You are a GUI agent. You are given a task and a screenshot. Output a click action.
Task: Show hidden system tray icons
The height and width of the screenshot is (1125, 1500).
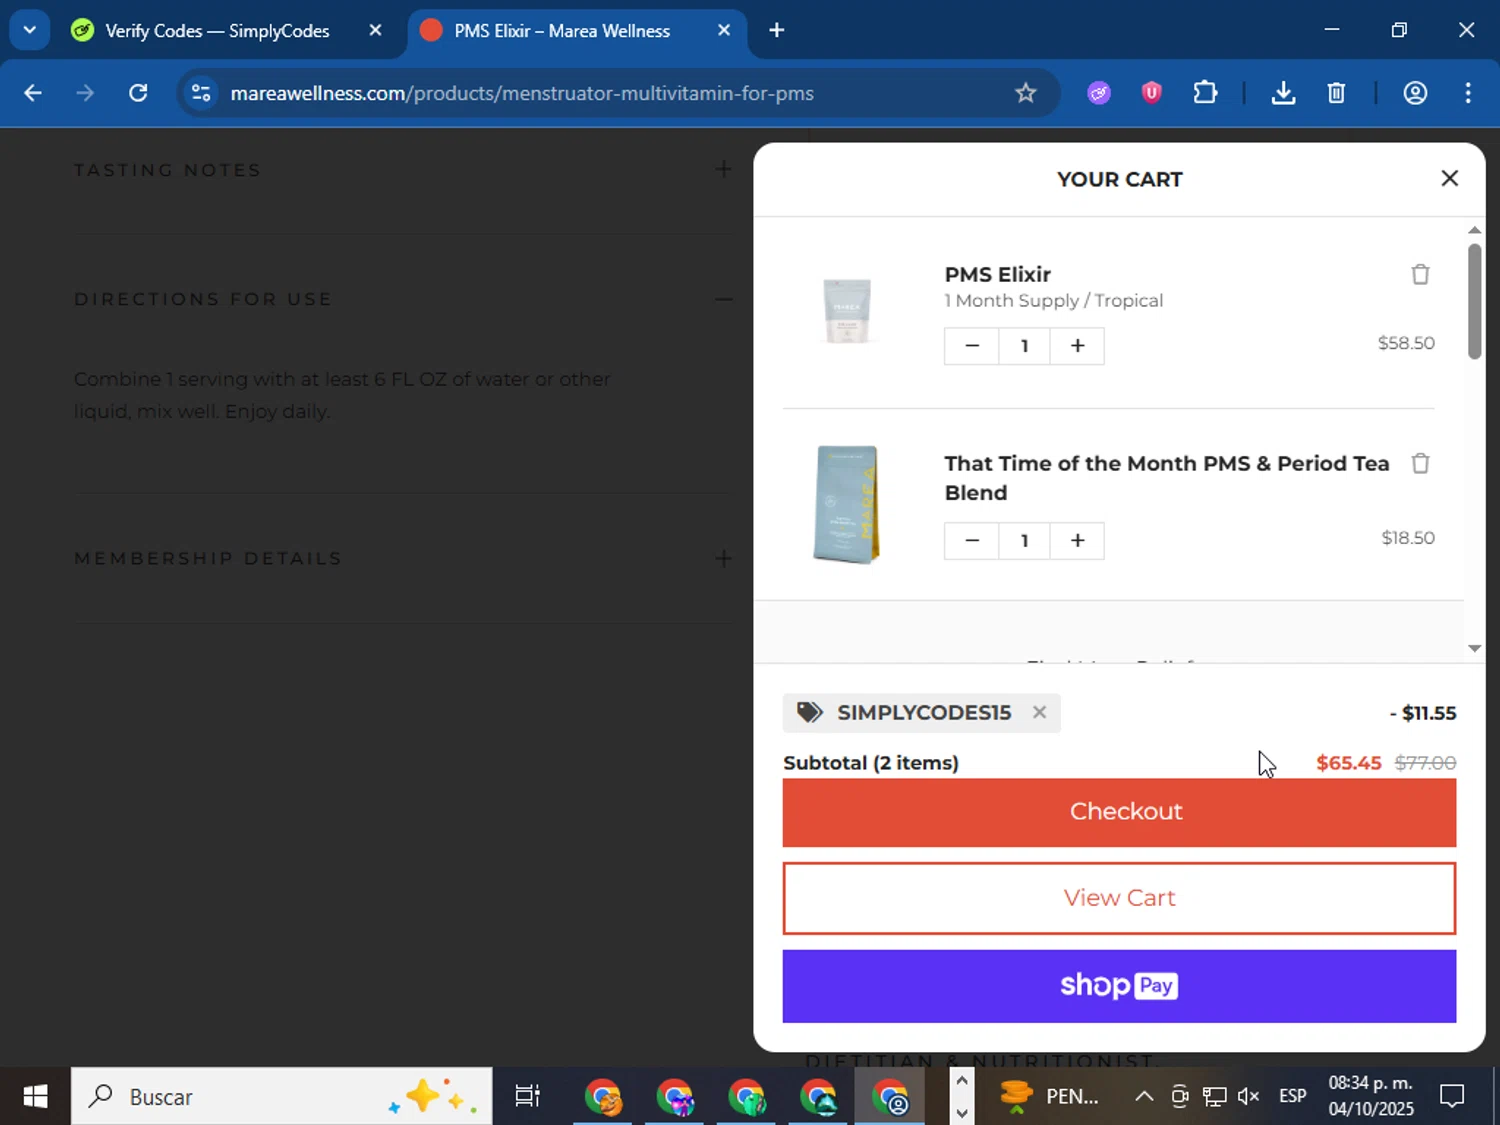(x=1144, y=1097)
